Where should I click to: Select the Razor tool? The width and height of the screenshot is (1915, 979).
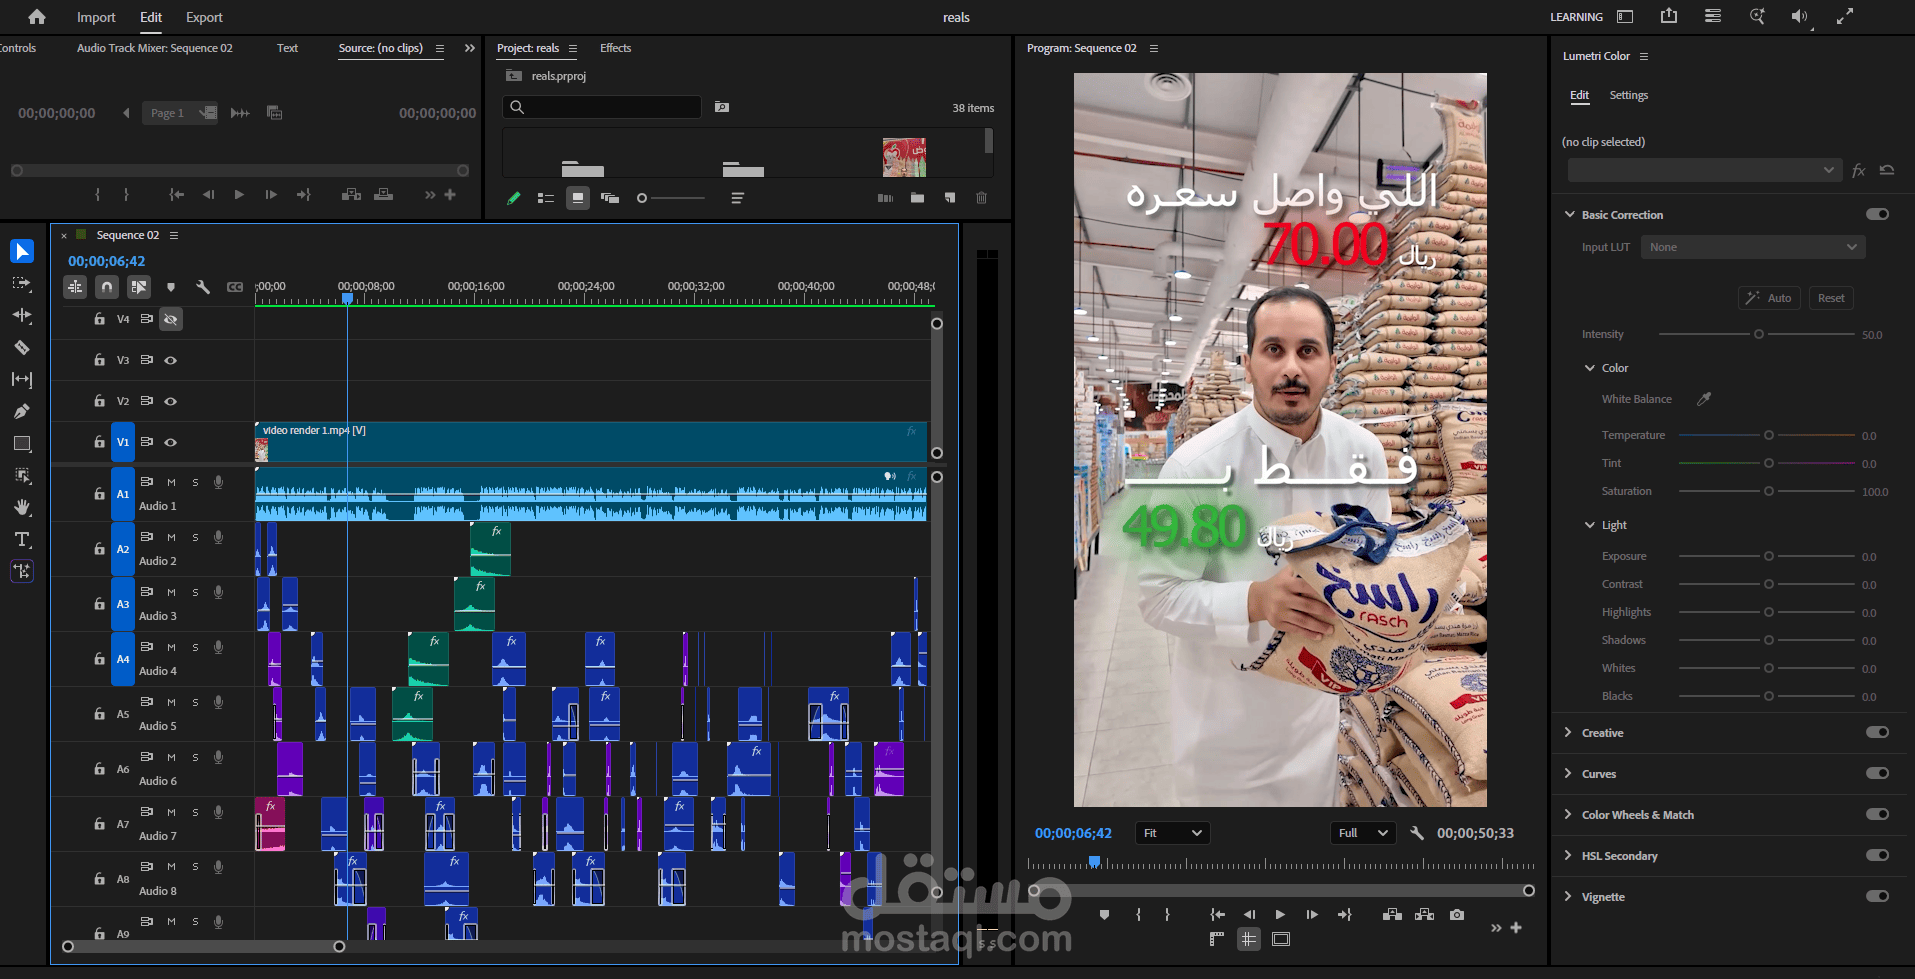point(22,347)
